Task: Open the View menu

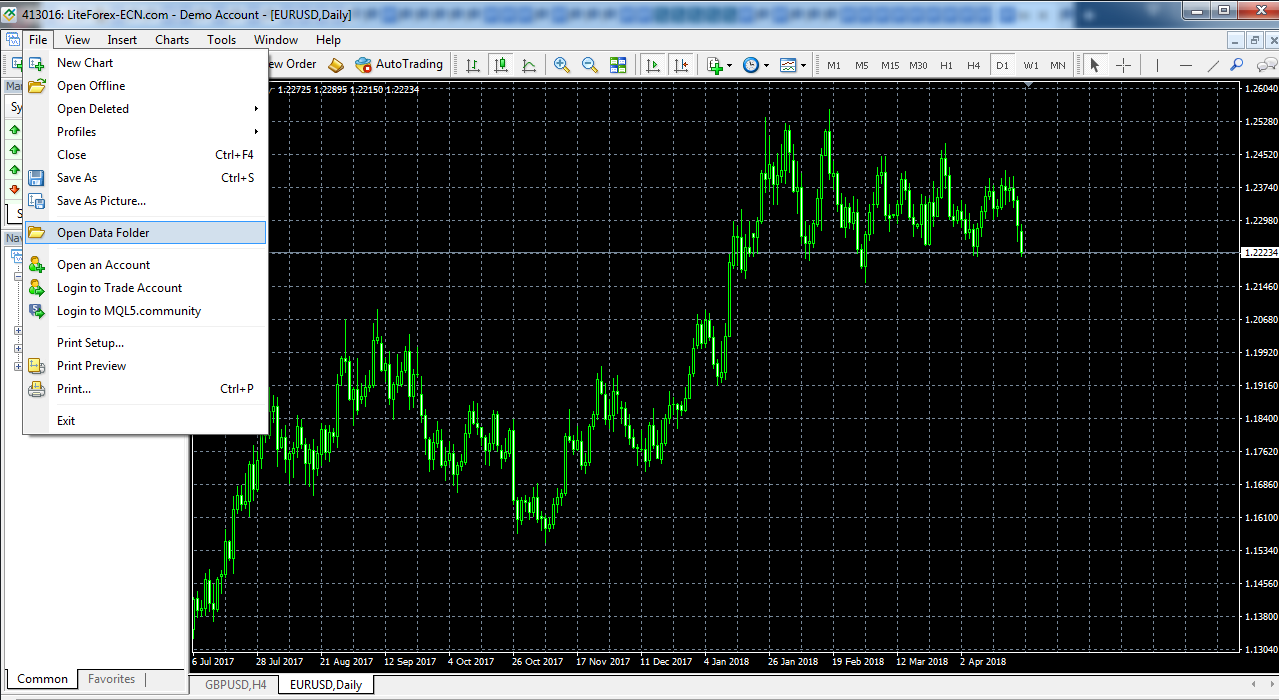Action: 77,40
